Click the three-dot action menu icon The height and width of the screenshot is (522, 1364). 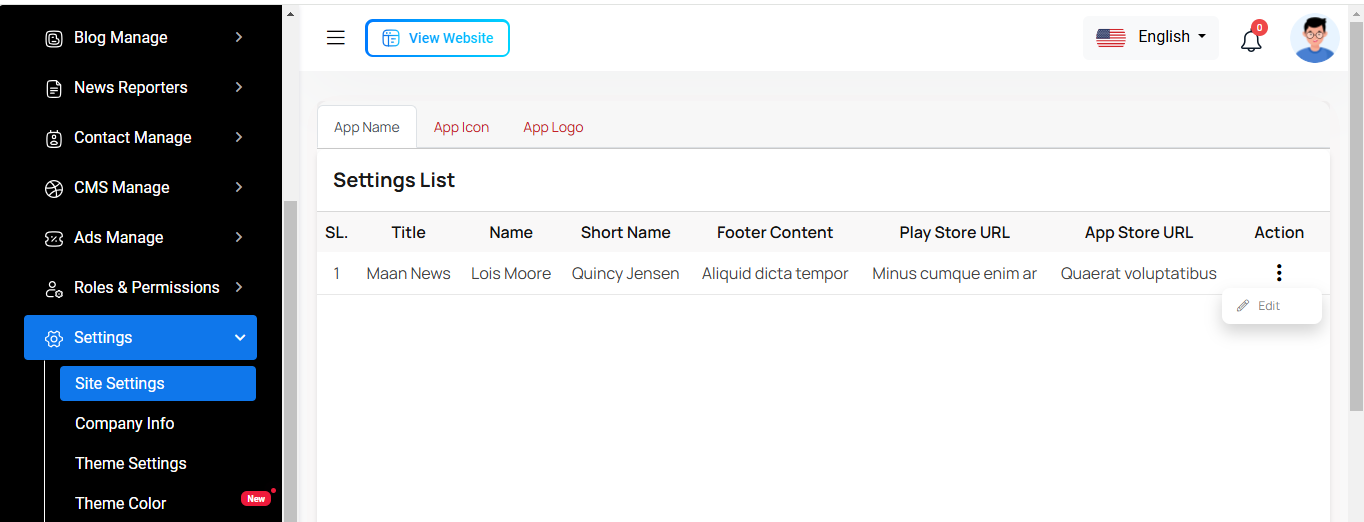click(x=1278, y=273)
